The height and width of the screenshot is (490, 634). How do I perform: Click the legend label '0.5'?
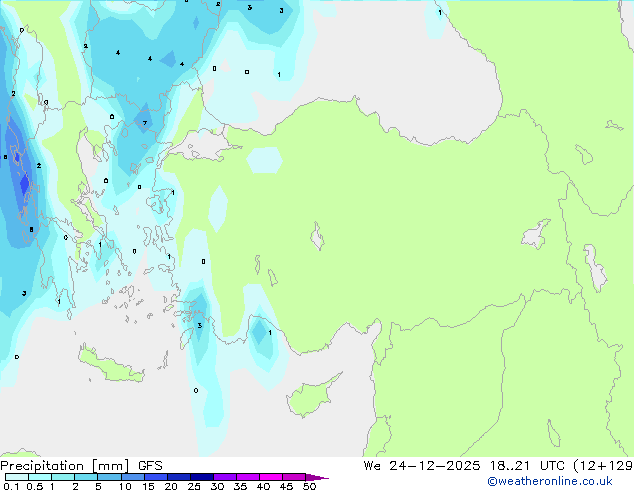tap(34, 486)
